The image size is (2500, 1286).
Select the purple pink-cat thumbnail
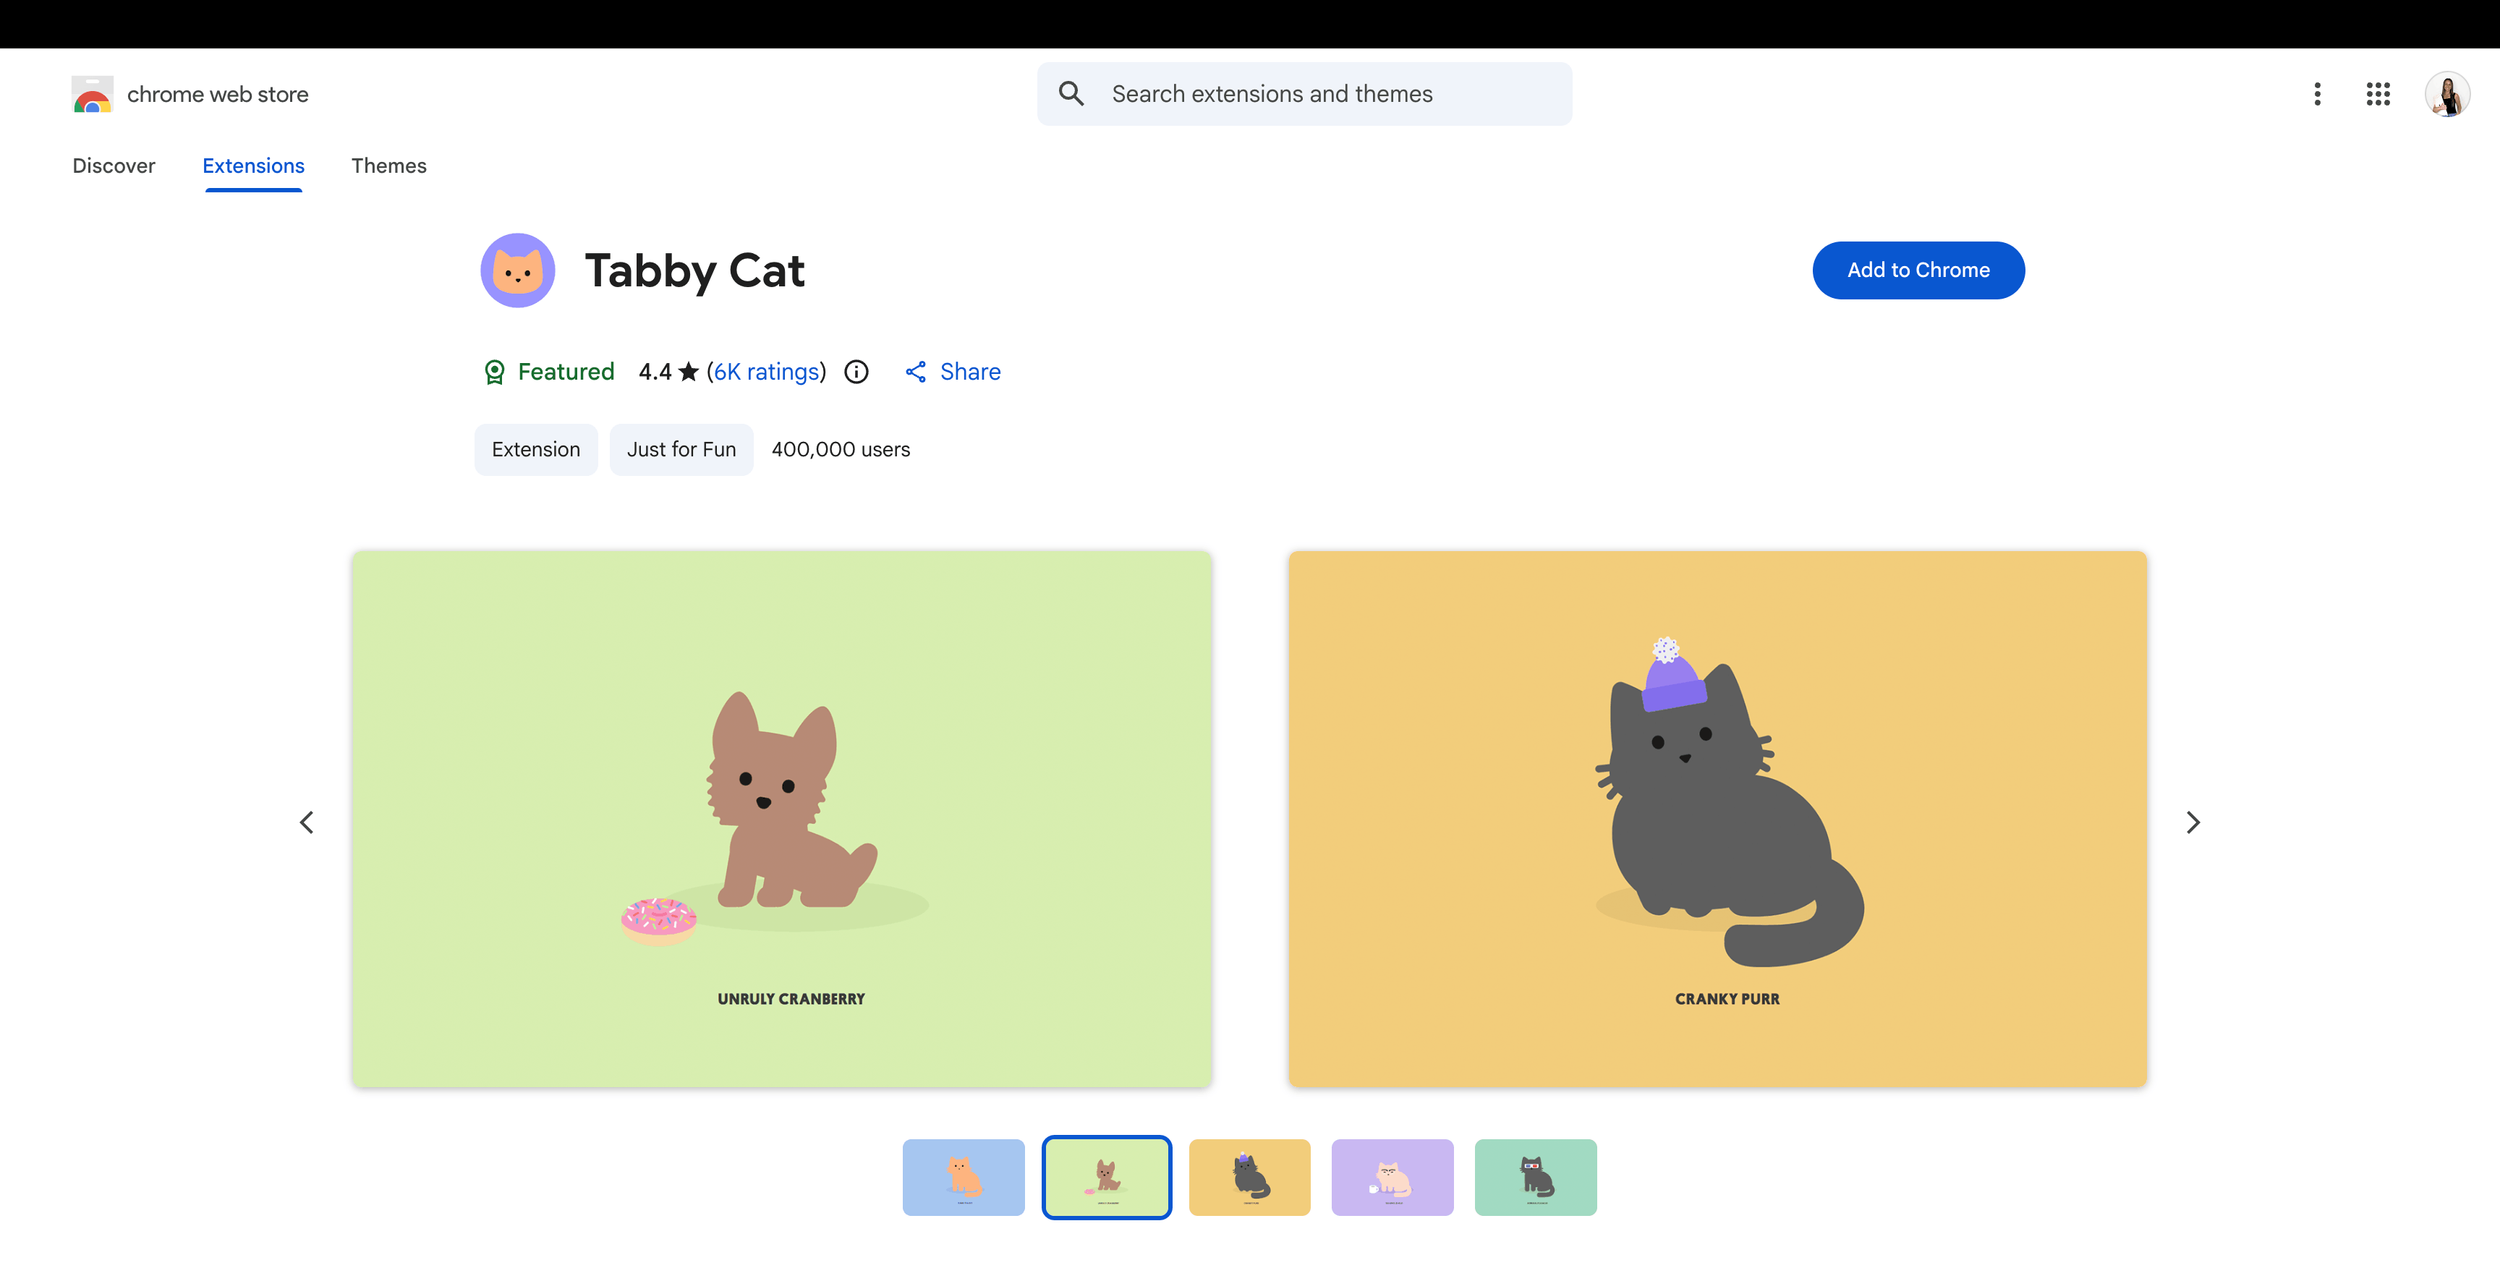[1392, 1177]
